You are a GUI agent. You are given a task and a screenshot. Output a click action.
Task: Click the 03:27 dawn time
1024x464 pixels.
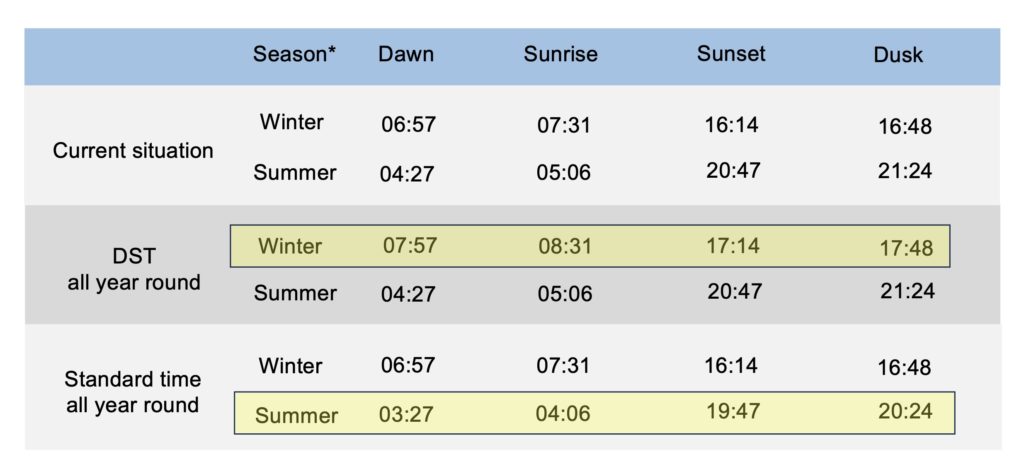[x=406, y=415]
